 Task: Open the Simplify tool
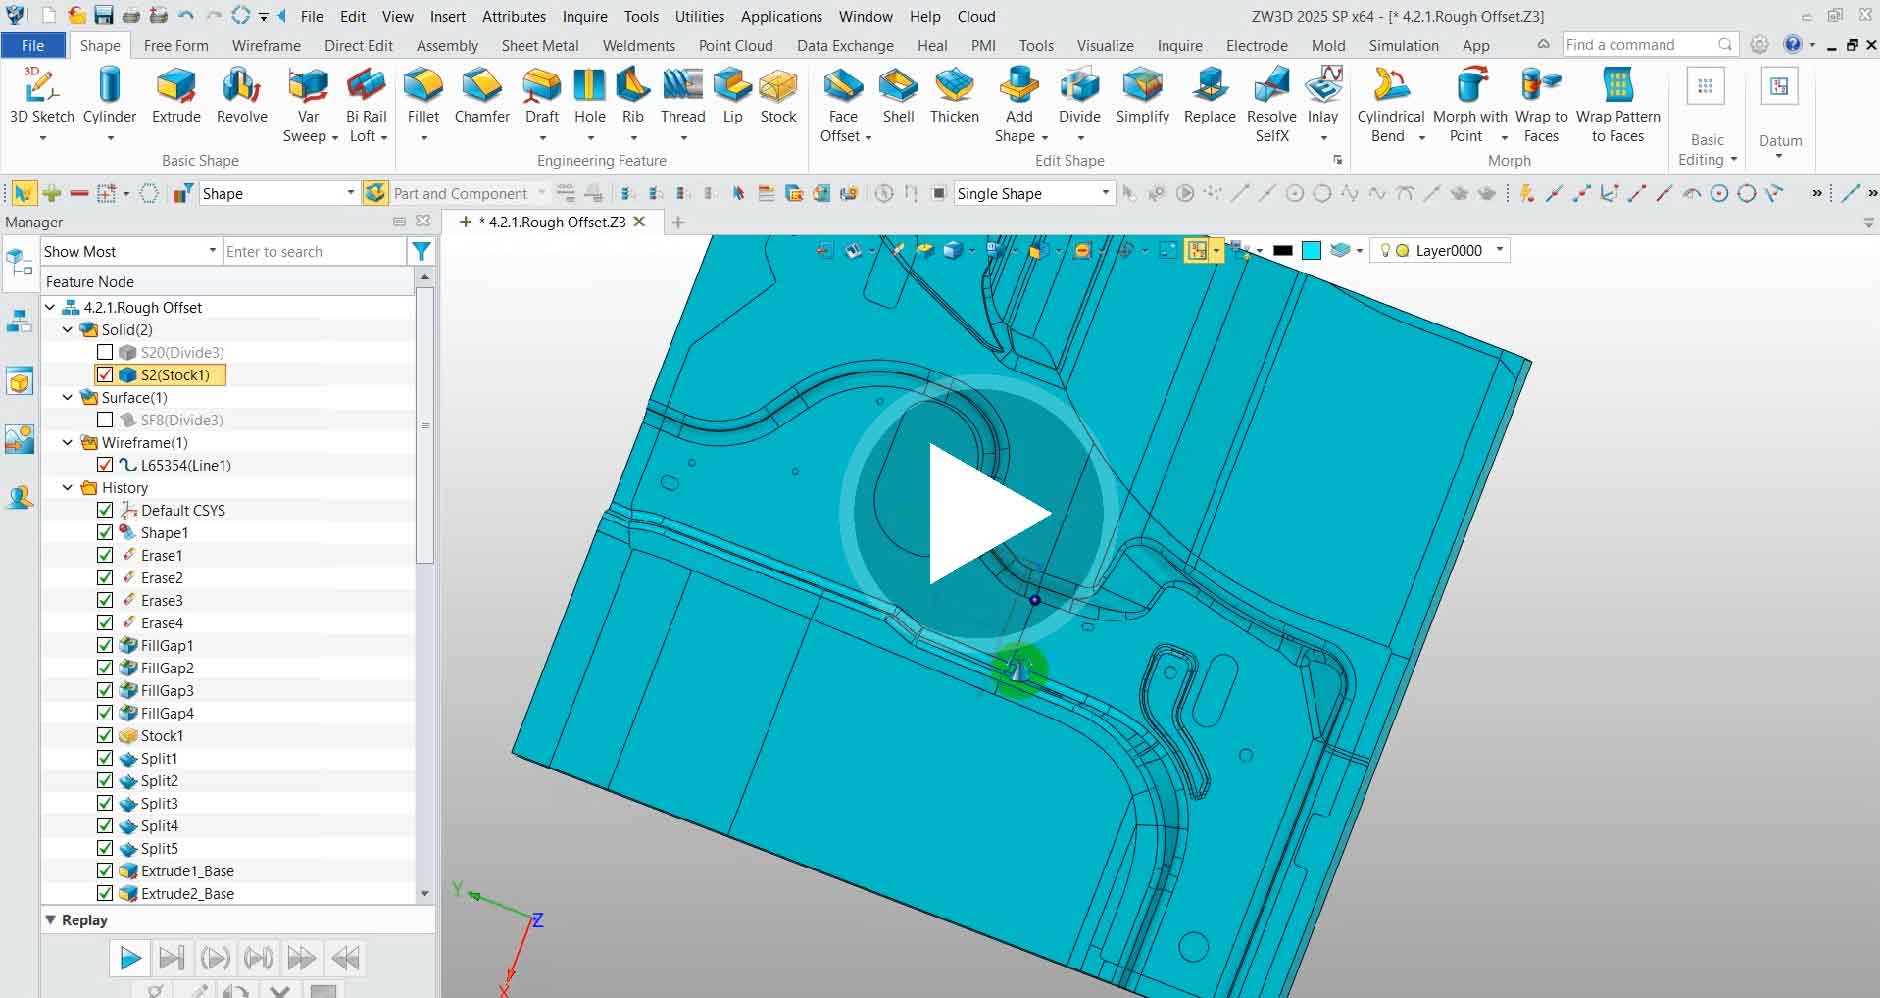pos(1142,97)
